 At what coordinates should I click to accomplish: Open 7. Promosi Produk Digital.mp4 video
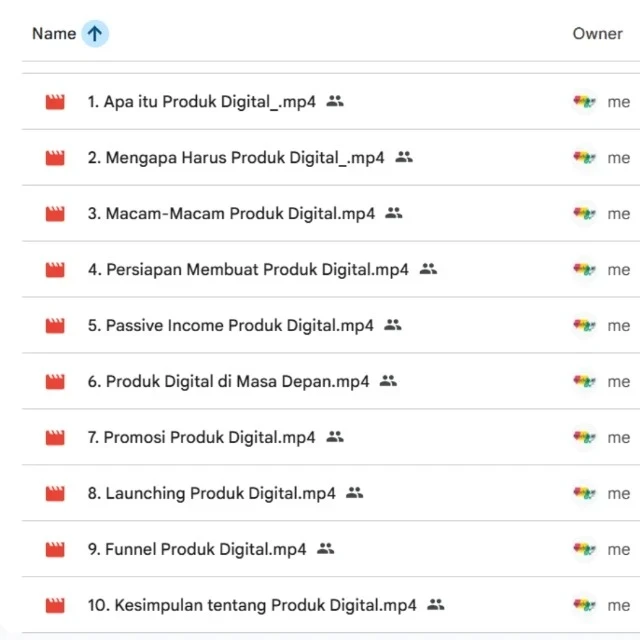coord(201,437)
